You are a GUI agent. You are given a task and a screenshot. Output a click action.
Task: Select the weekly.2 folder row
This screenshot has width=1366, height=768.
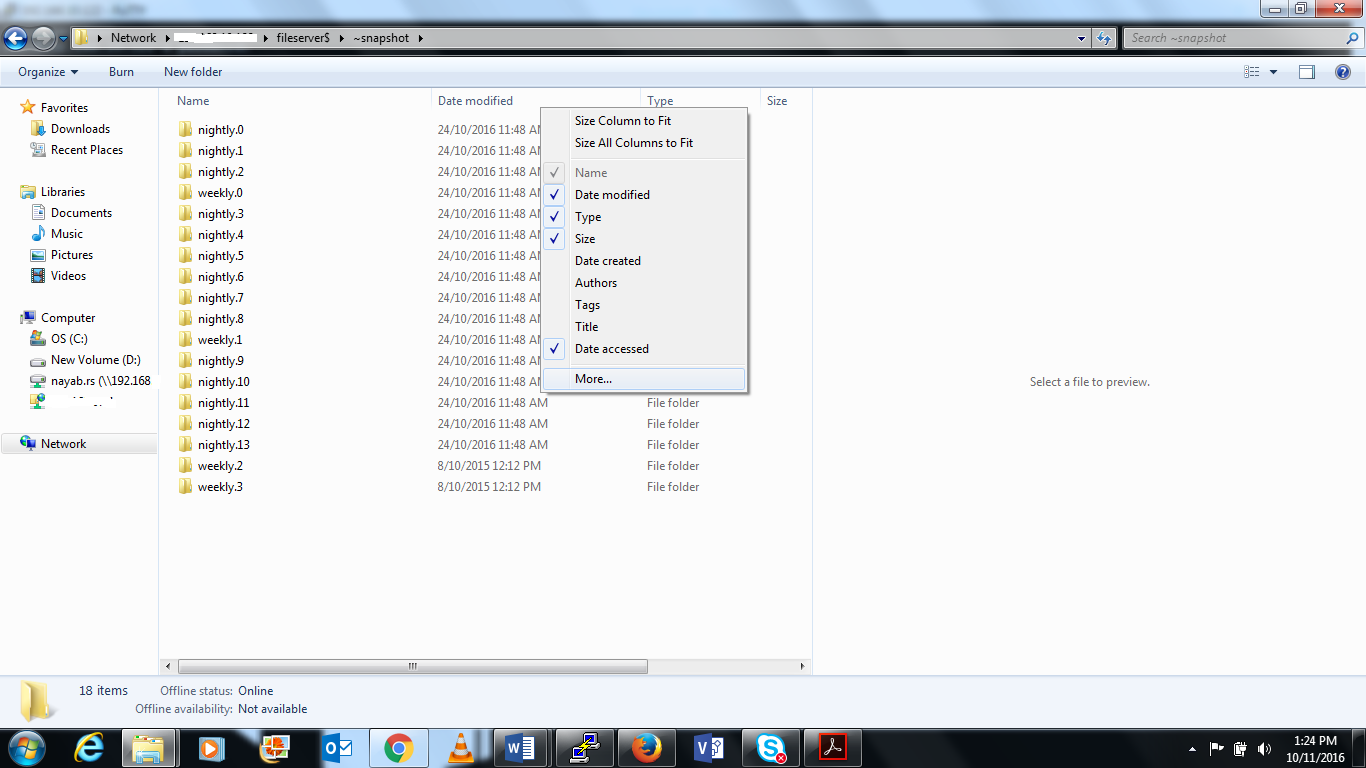pyautogui.click(x=485, y=466)
